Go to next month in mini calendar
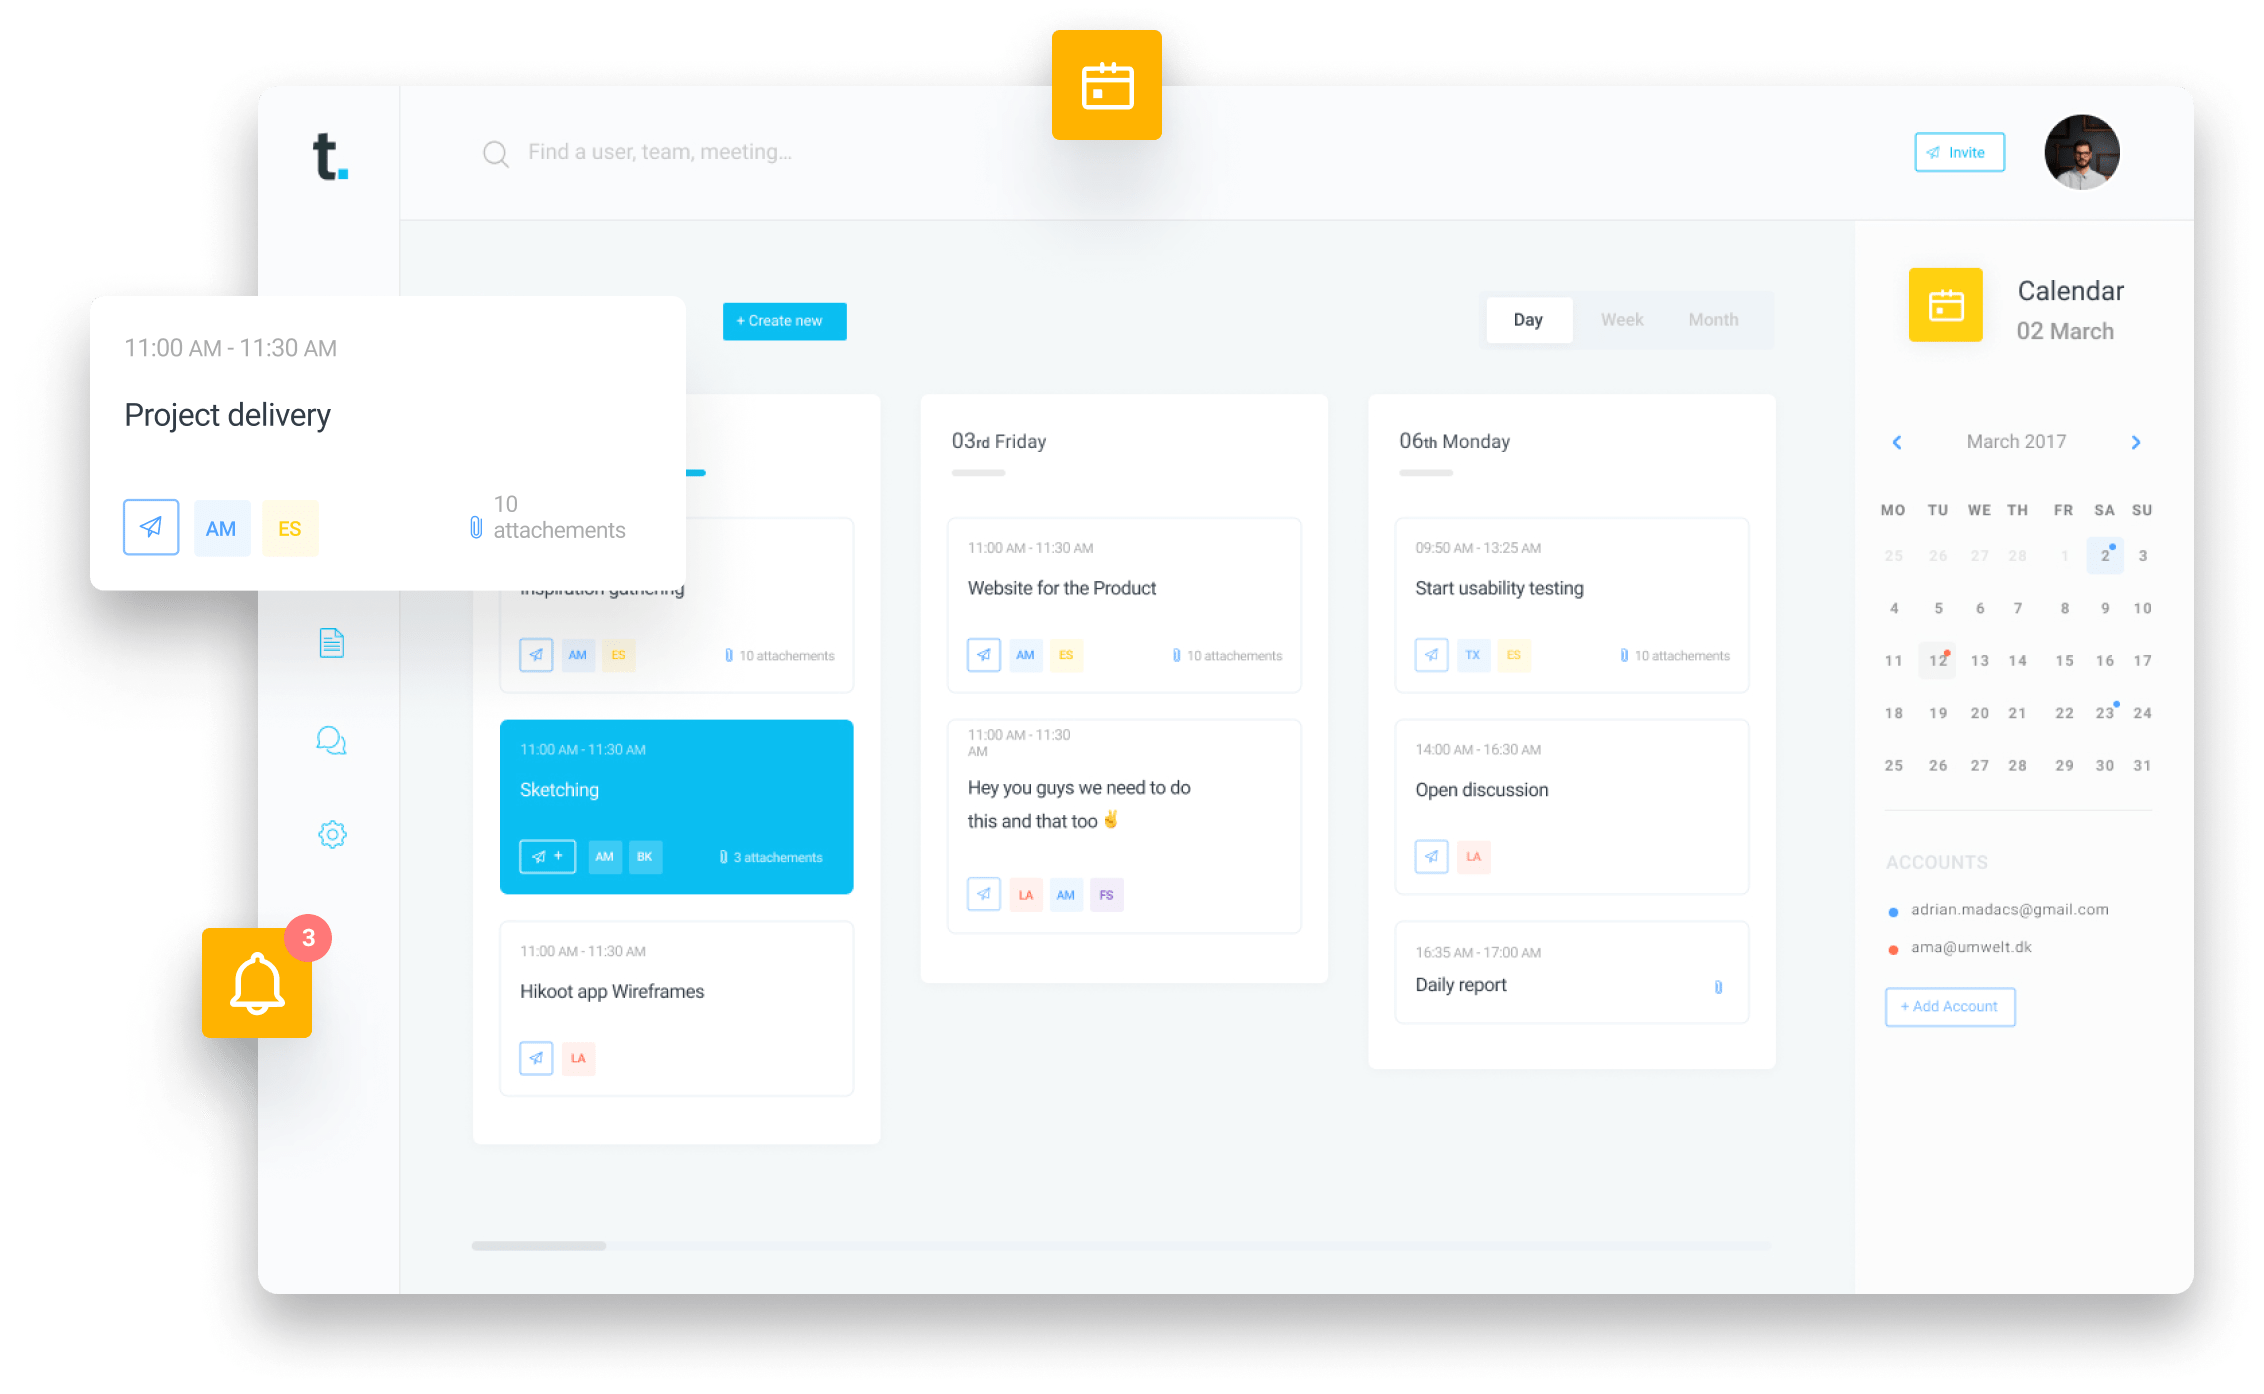 click(2136, 442)
